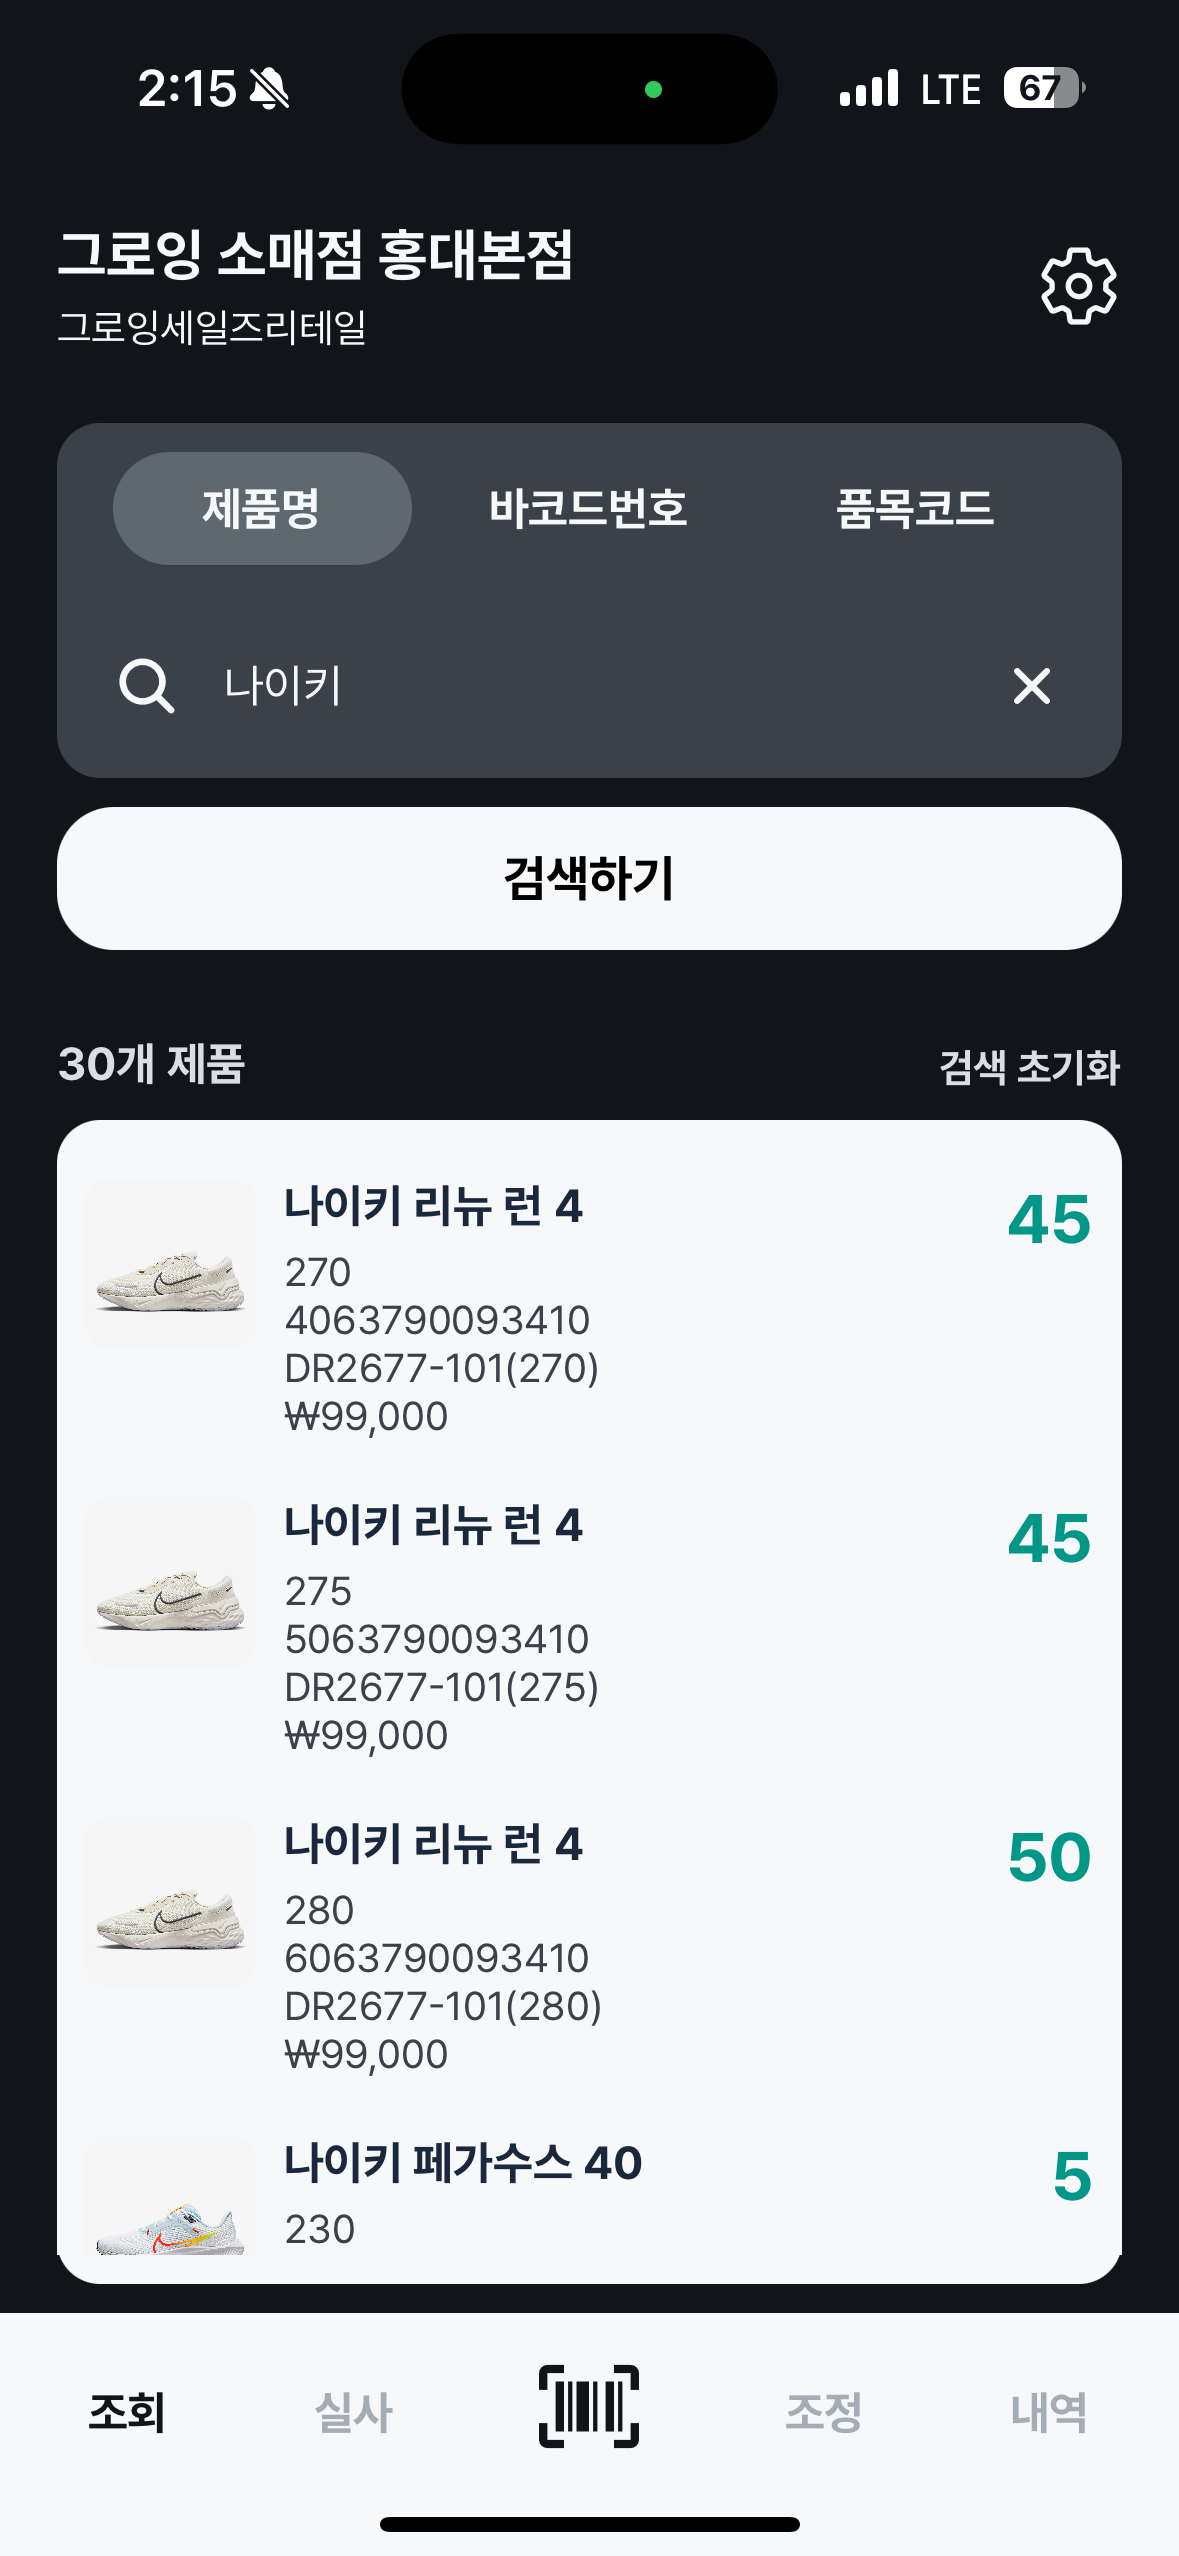1179x2556 pixels.
Task: Tap the barcode scanner icon
Action: point(589,2406)
